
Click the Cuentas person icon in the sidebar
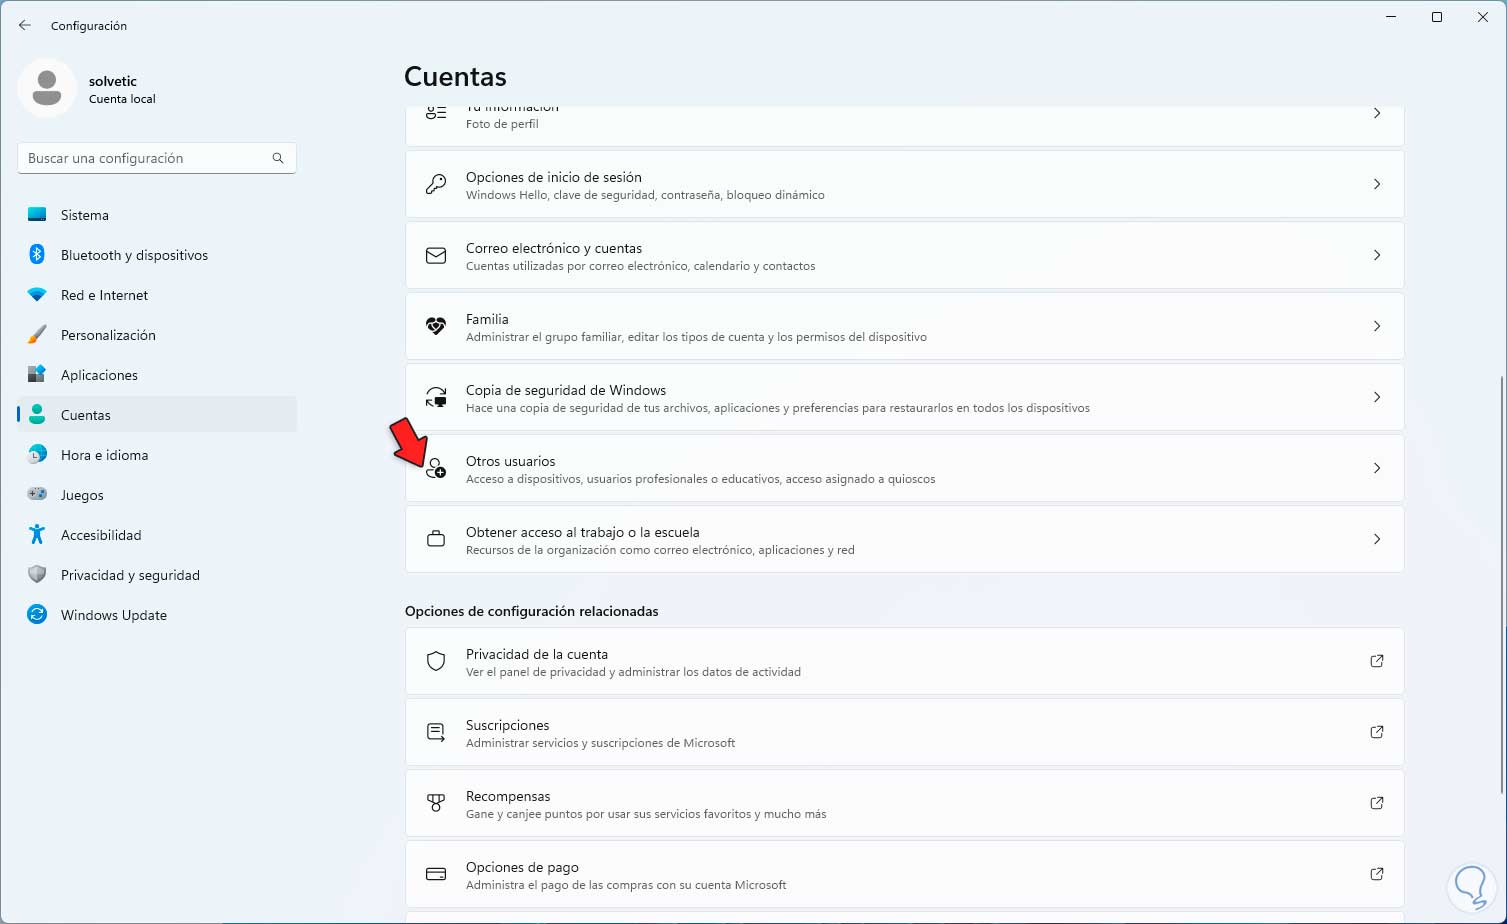(37, 415)
